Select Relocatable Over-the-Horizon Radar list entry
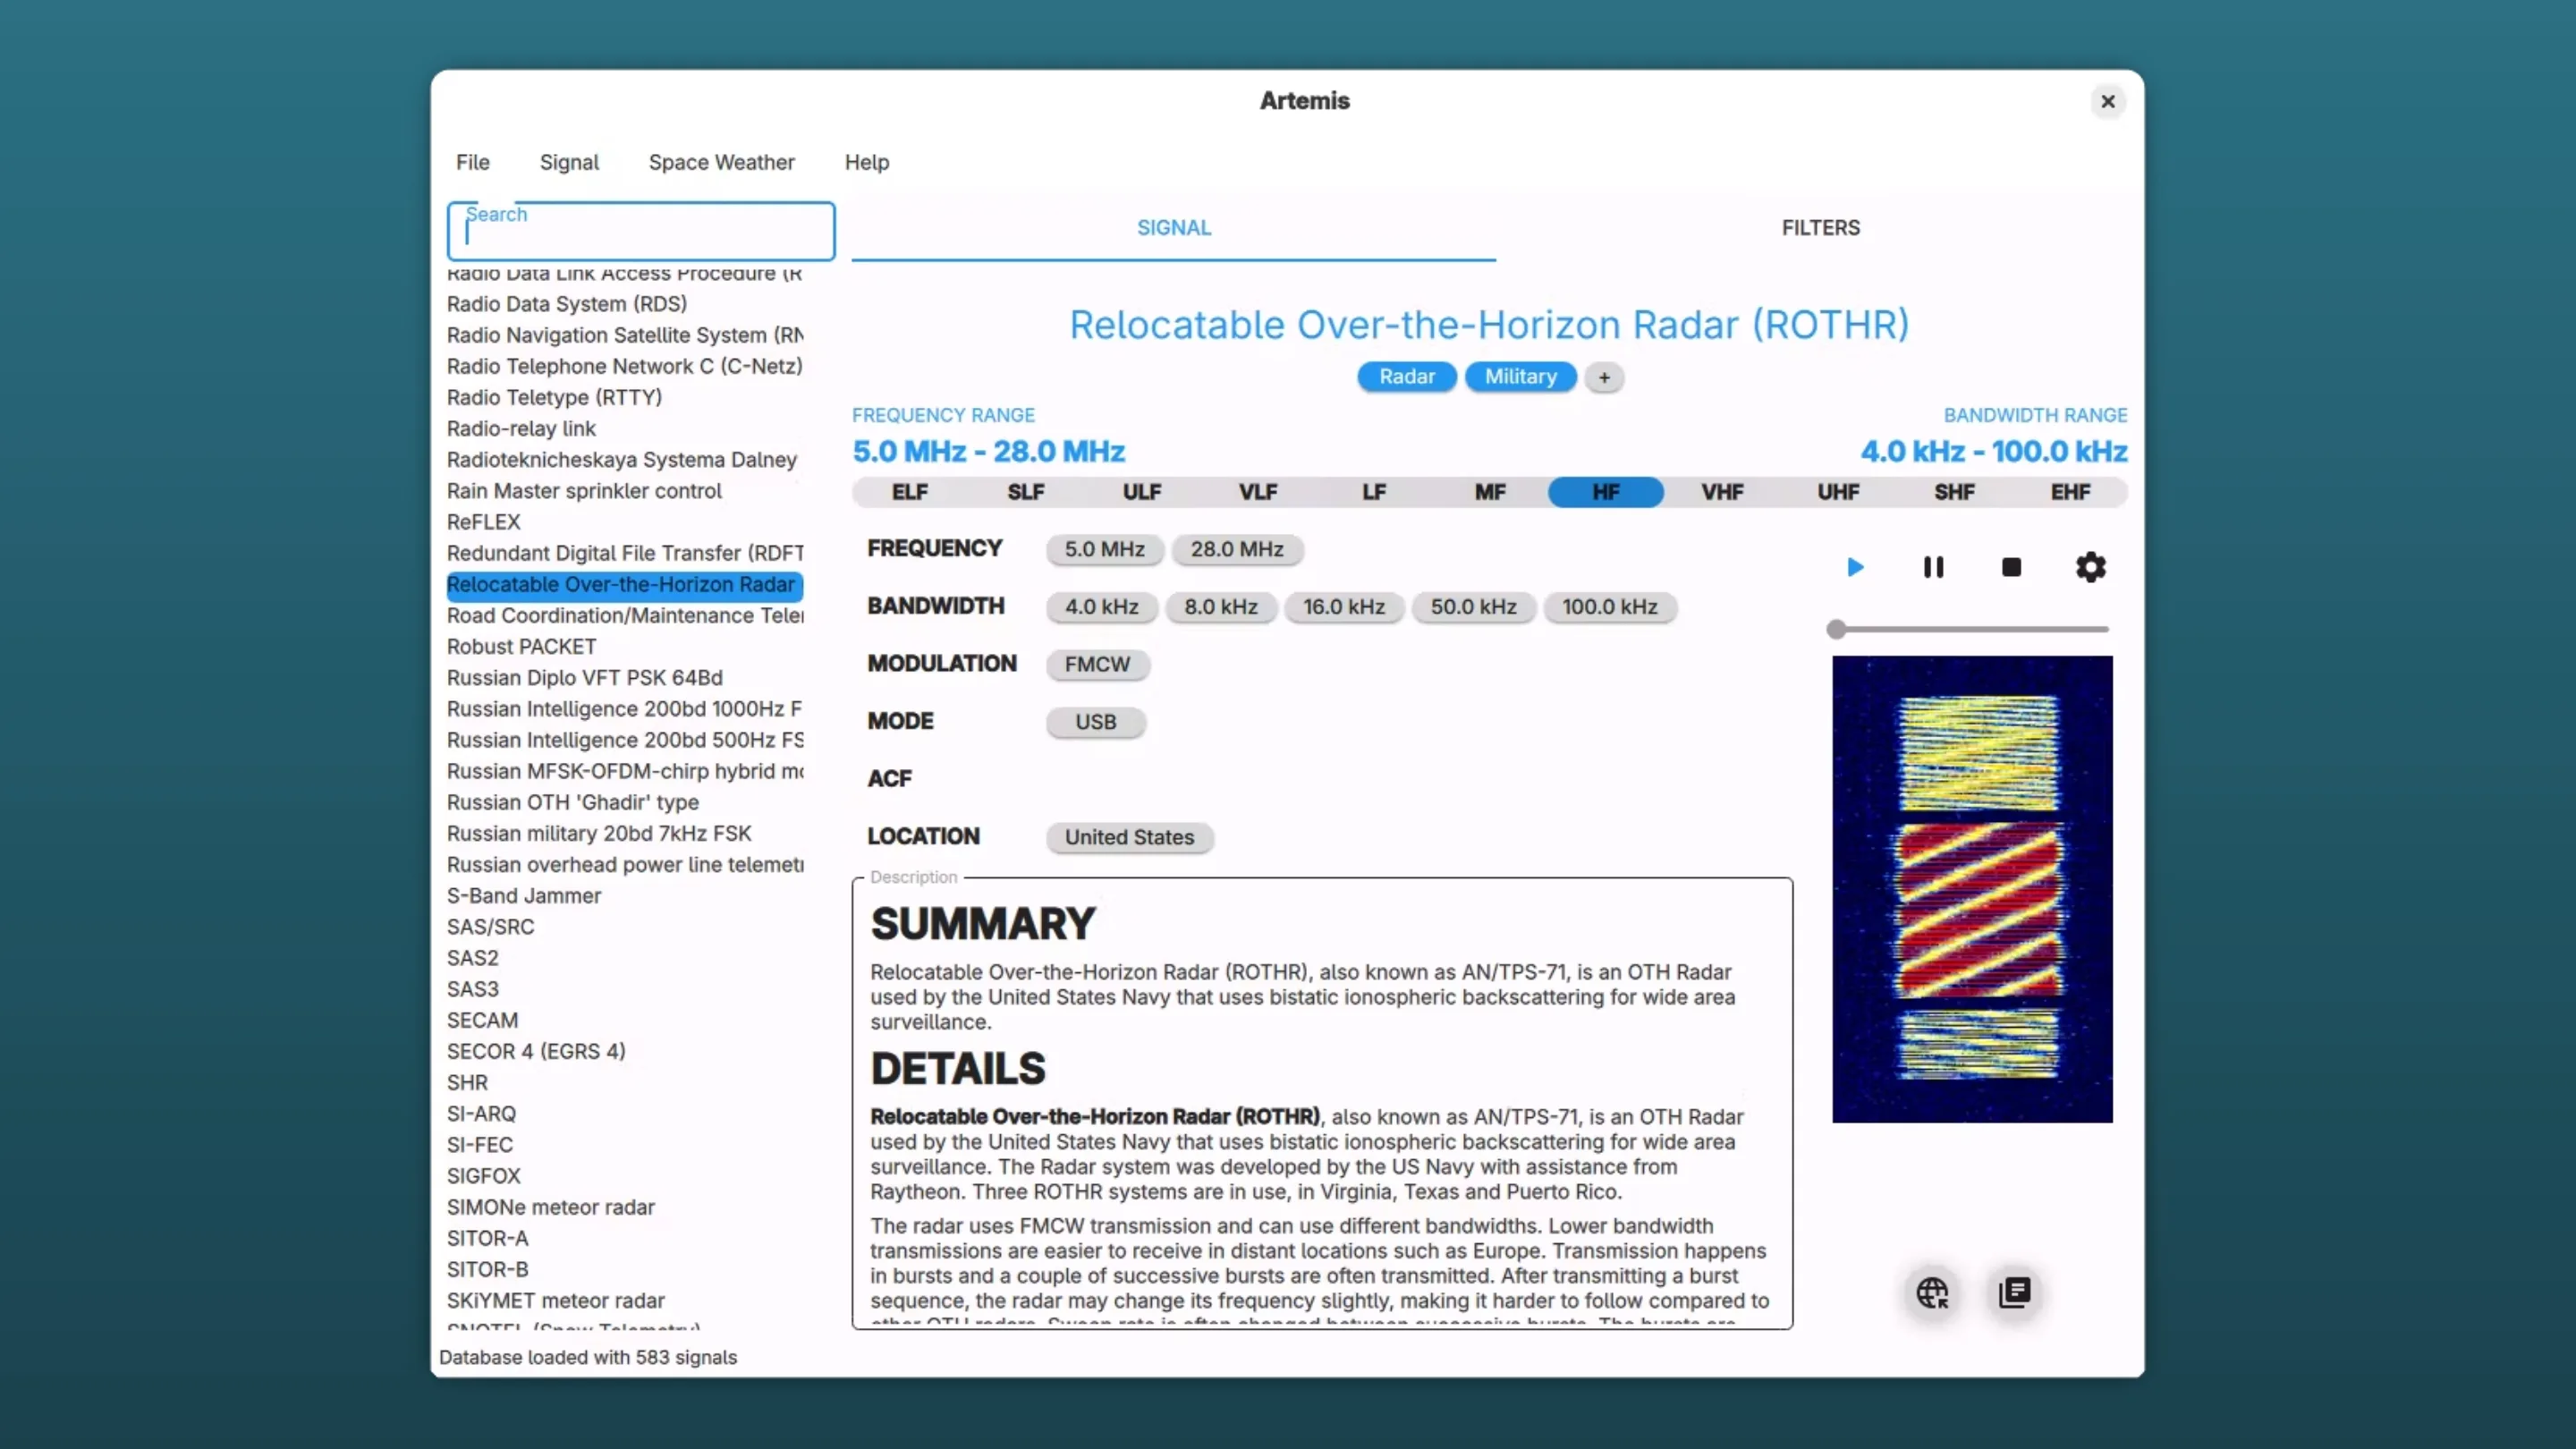Viewport: 2576px width, 1449px height. click(625, 584)
